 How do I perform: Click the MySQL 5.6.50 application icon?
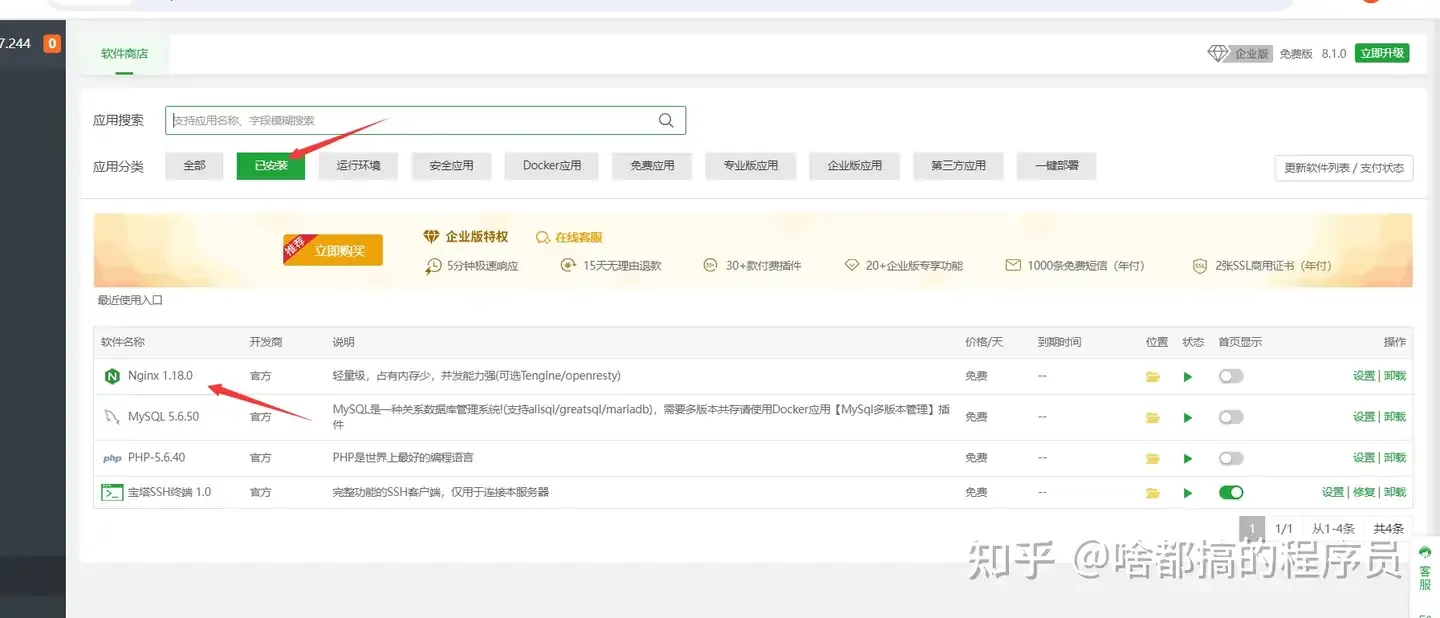pyautogui.click(x=111, y=417)
